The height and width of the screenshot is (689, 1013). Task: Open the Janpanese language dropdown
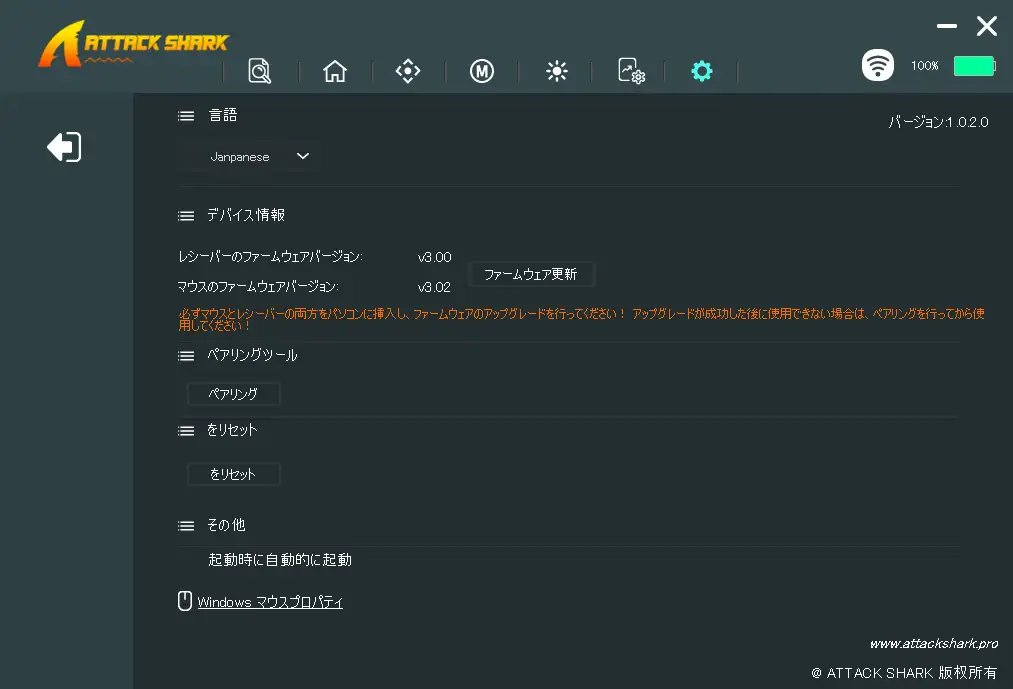pos(259,157)
